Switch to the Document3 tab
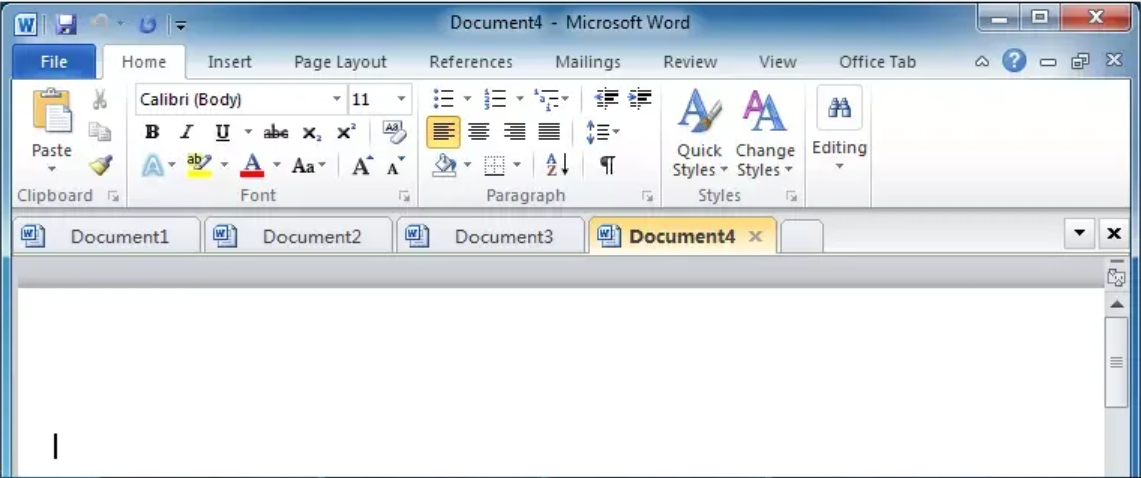Screen dimensions: 1141x478 tap(491, 236)
